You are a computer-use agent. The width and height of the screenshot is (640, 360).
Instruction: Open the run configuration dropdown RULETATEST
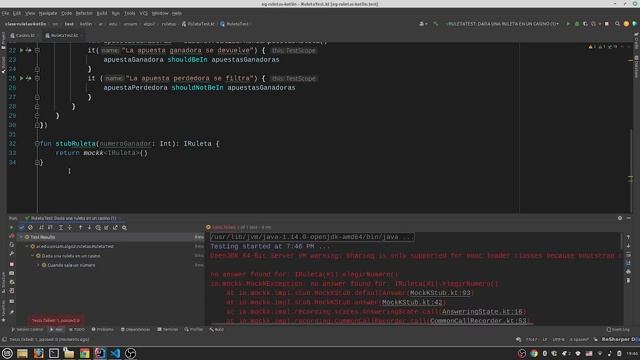502,24
